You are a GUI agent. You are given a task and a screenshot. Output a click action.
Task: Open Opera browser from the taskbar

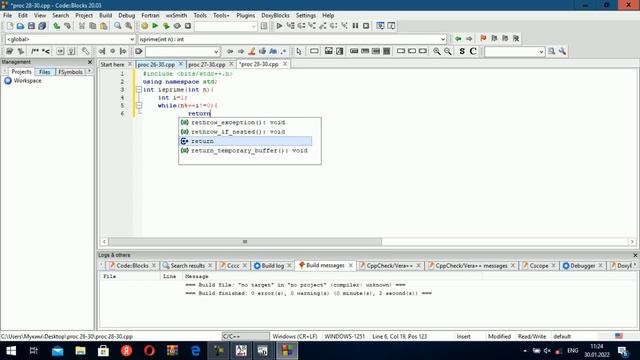(149, 350)
